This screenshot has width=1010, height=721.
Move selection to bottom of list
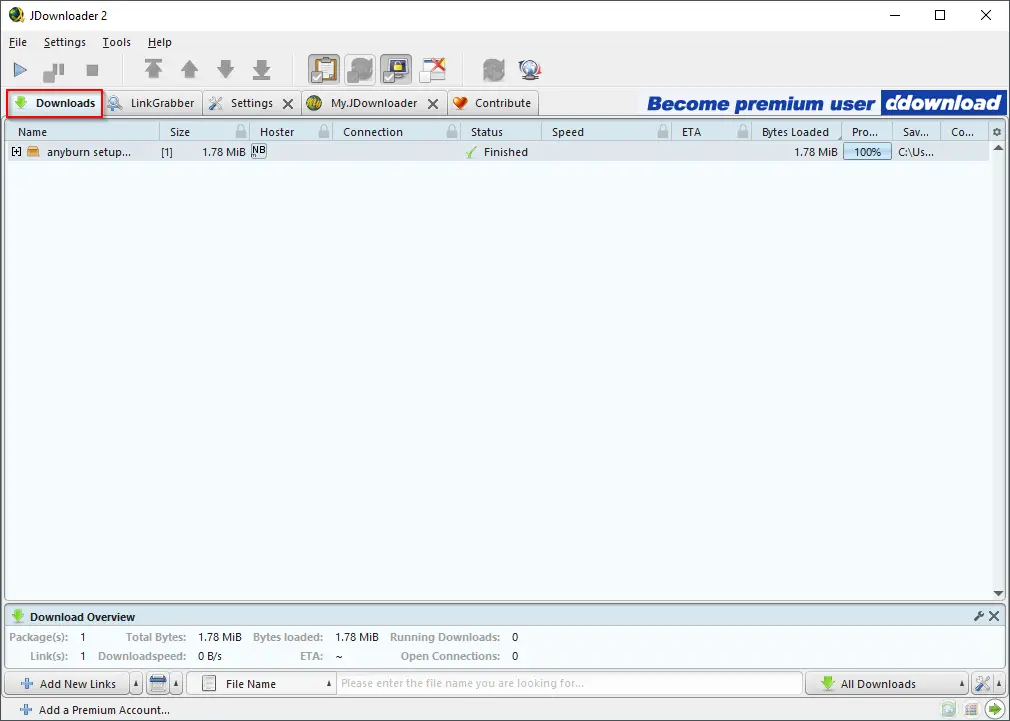(x=262, y=70)
